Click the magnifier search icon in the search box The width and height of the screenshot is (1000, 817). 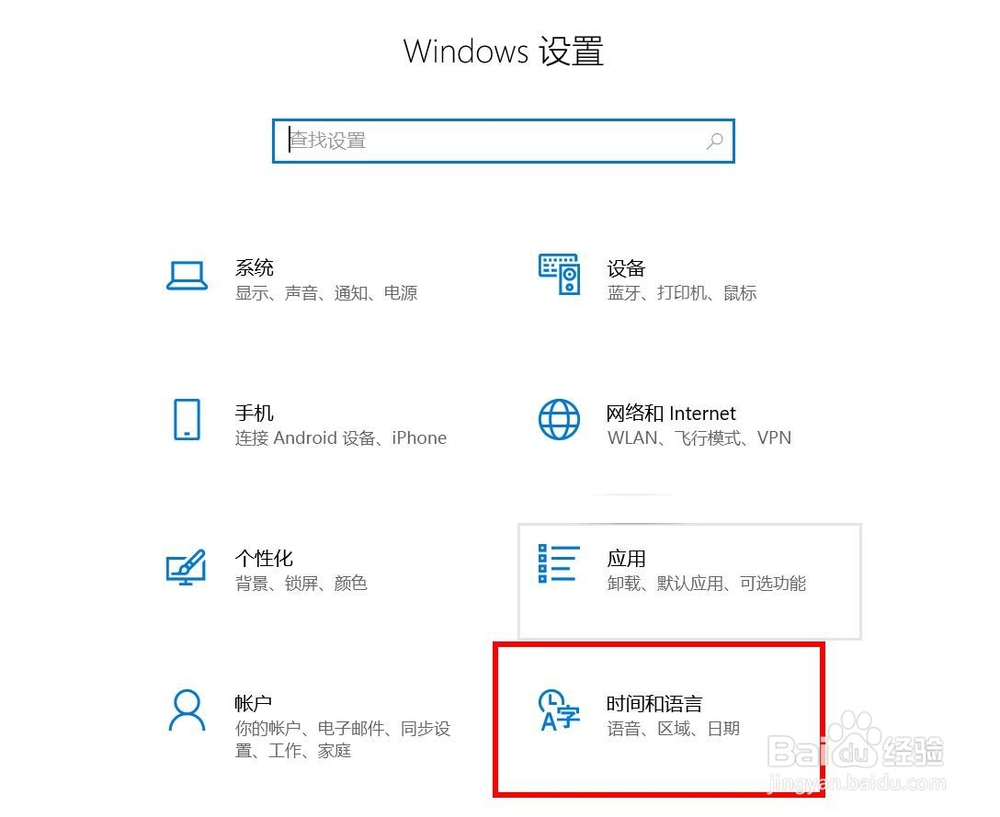pos(715,141)
